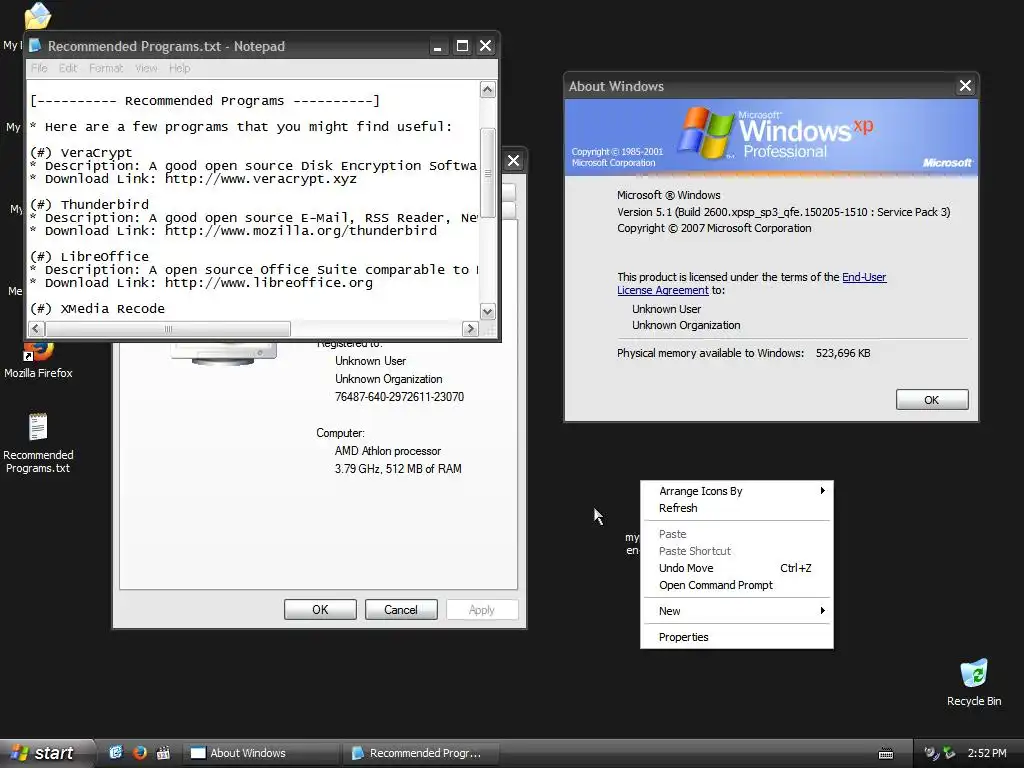Viewport: 1024px width, 768px height.
Task: Launch Firefox from the Quick Launch bar
Action: 140,753
